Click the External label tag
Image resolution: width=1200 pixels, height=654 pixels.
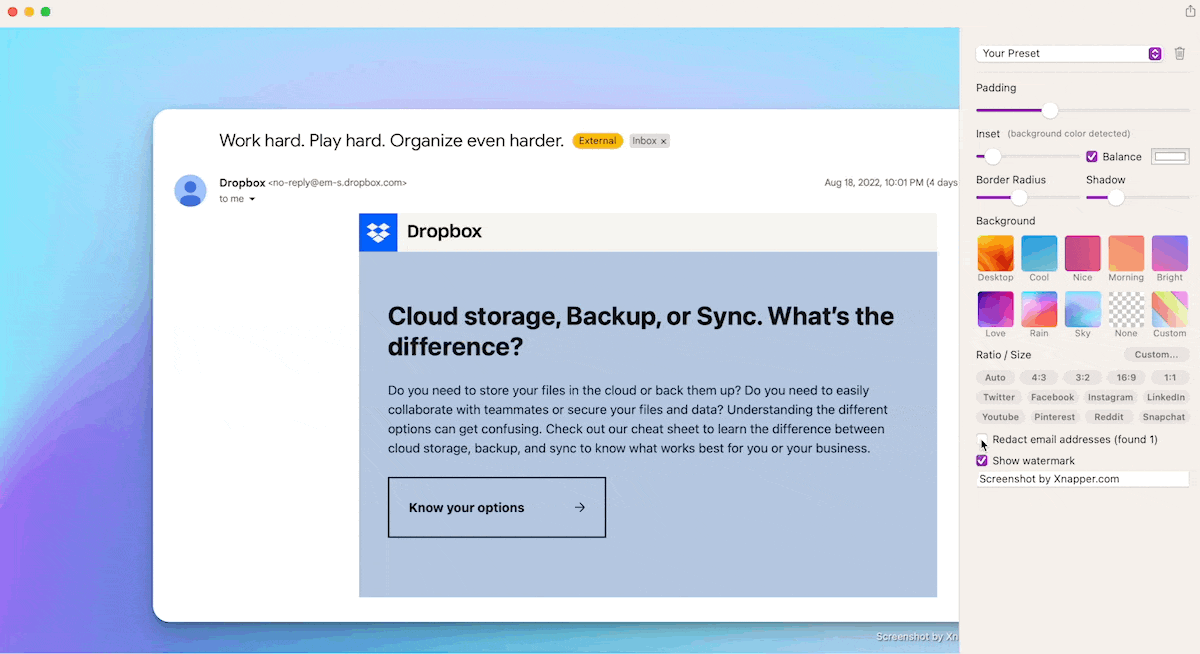(x=598, y=141)
